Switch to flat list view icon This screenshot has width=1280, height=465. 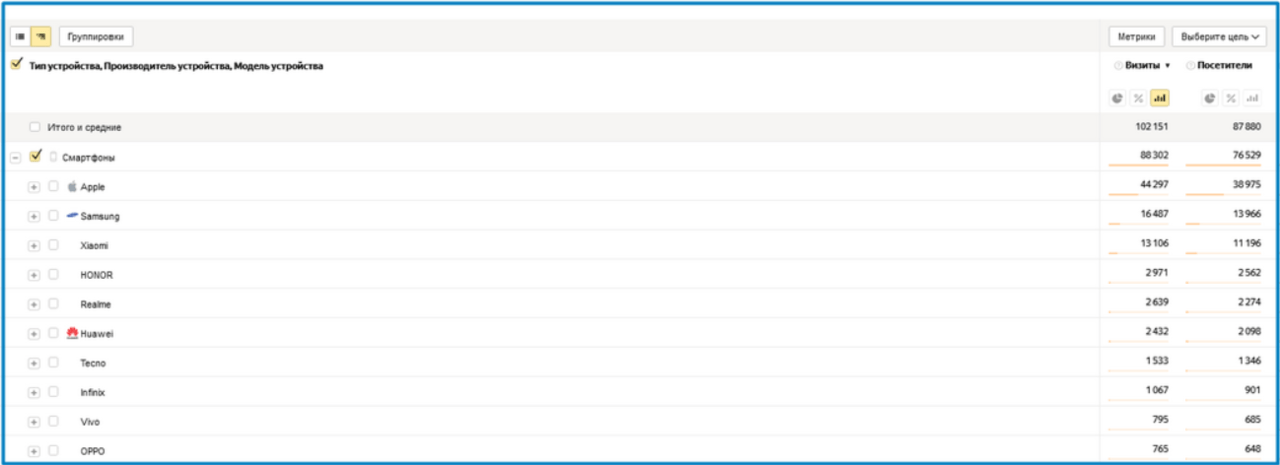[x=20, y=37]
